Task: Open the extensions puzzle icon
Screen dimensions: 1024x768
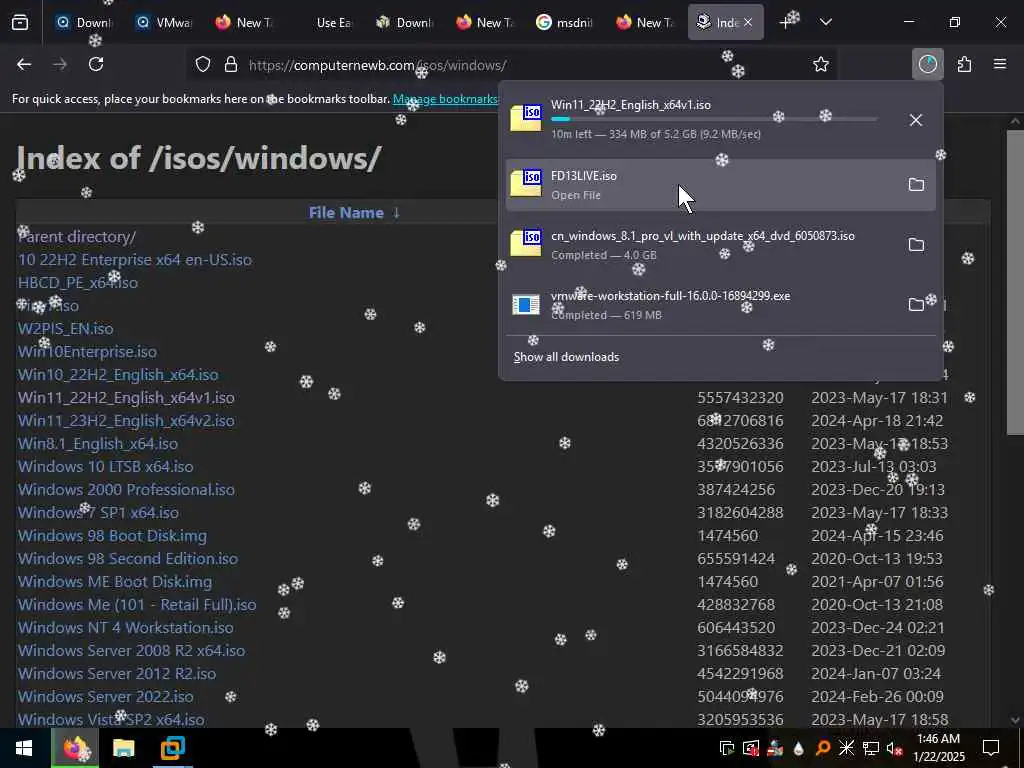Action: (x=964, y=64)
